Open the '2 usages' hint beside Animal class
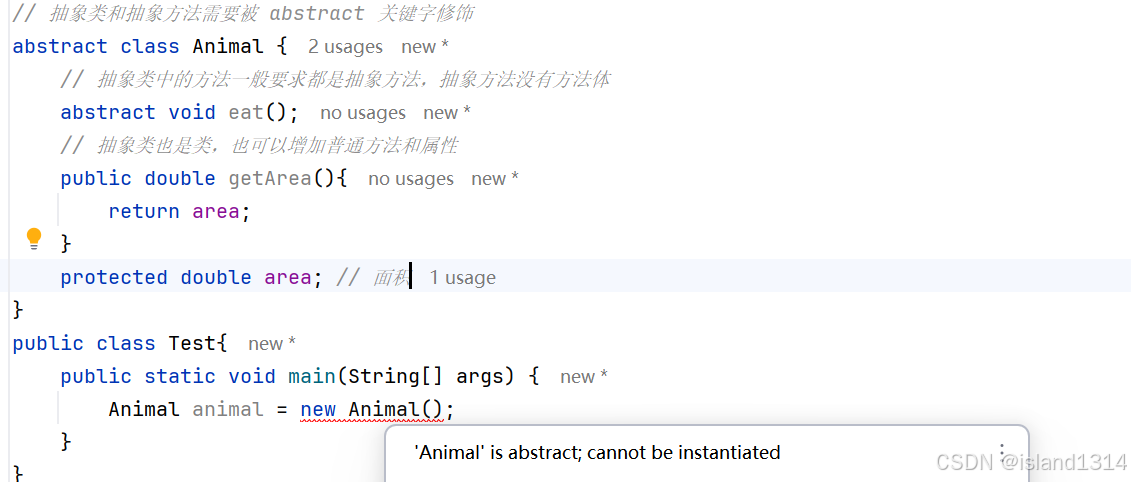The image size is (1131, 482). 346,47
